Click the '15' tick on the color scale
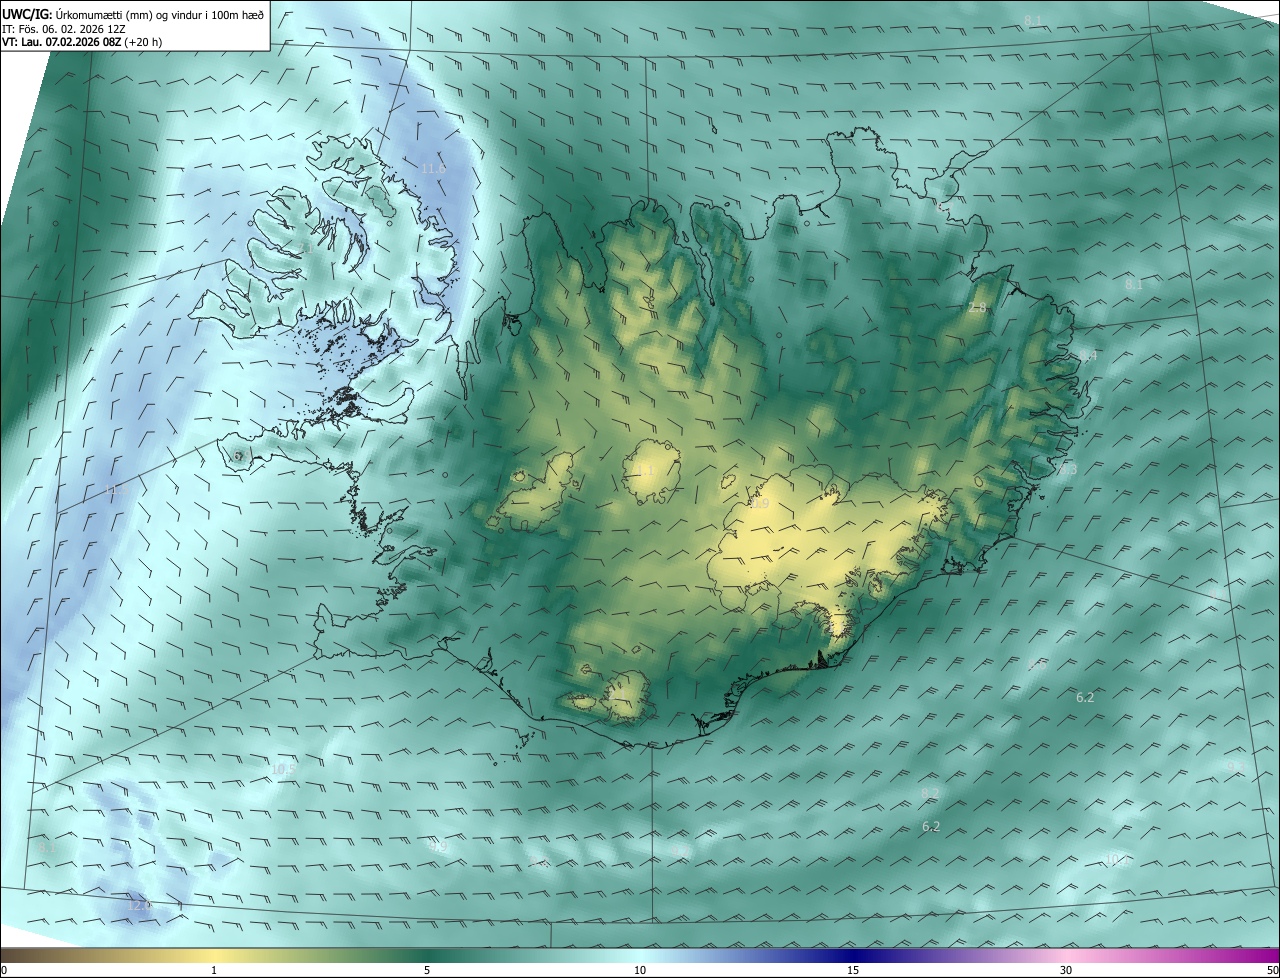The width and height of the screenshot is (1280, 978). point(853,970)
